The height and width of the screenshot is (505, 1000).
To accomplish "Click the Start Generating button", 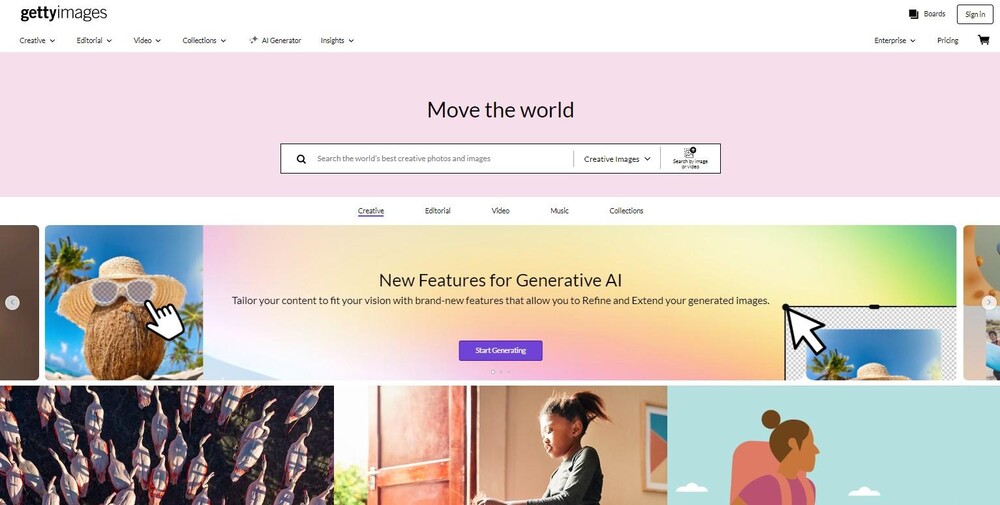I will [x=501, y=351].
